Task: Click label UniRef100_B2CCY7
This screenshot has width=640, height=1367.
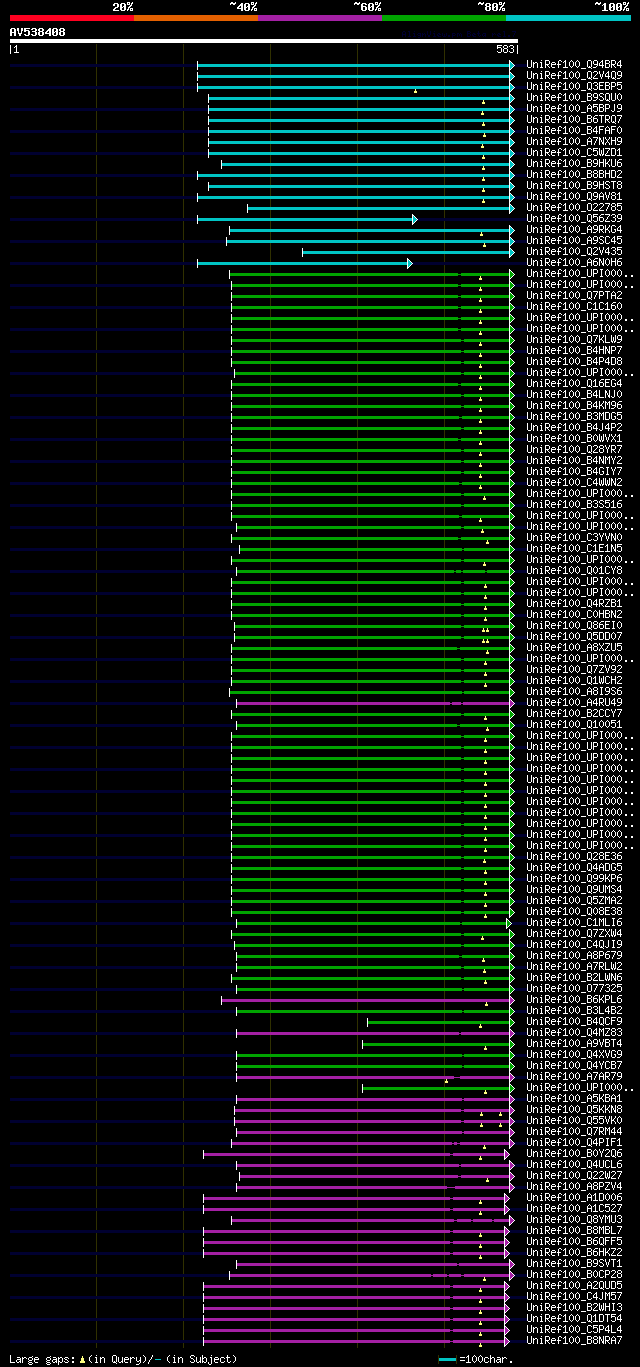Action: pos(574,714)
